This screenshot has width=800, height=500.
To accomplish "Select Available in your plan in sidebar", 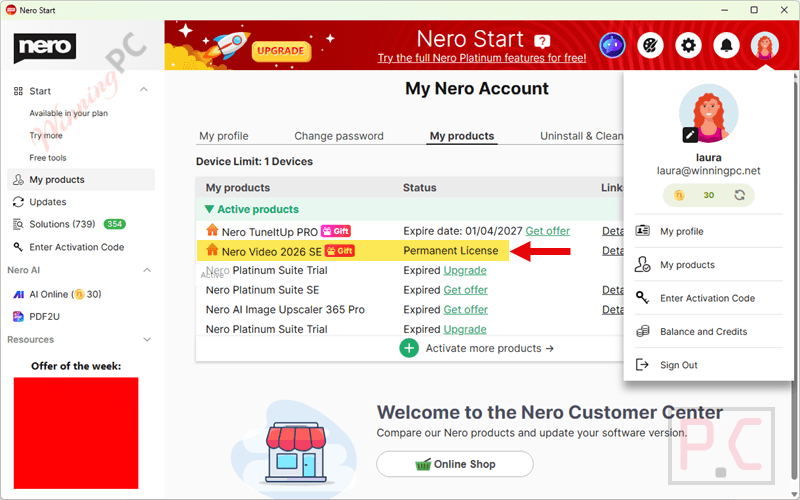I will coord(68,113).
